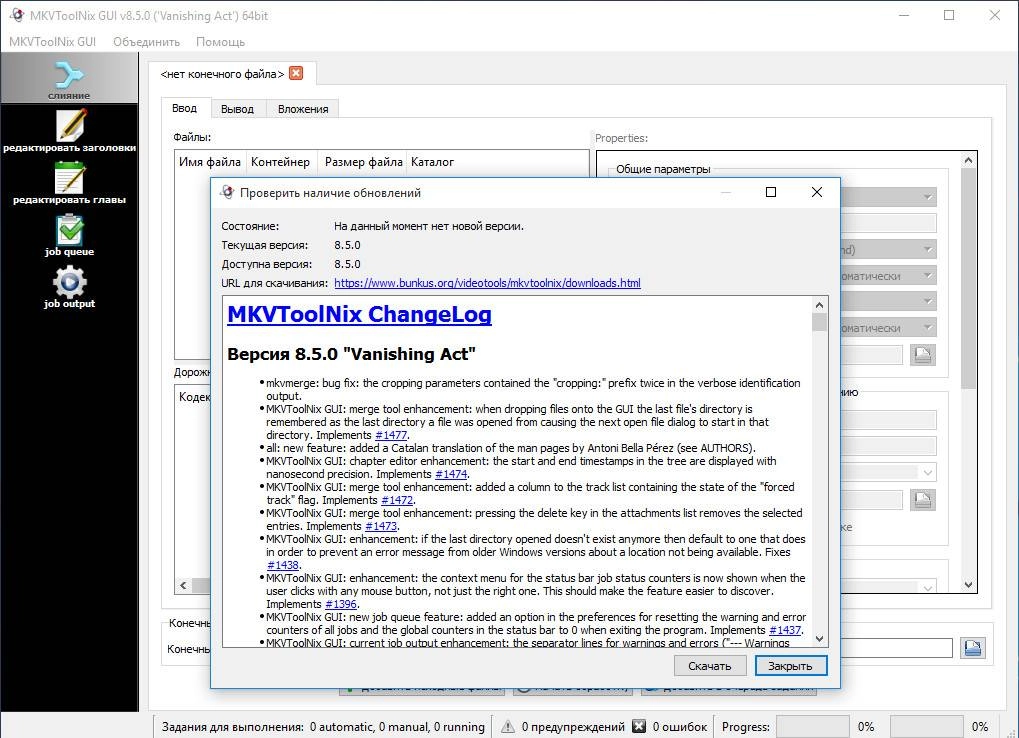Close the <нет конечного файла> tab with red X
The height and width of the screenshot is (738, 1019).
296,73
